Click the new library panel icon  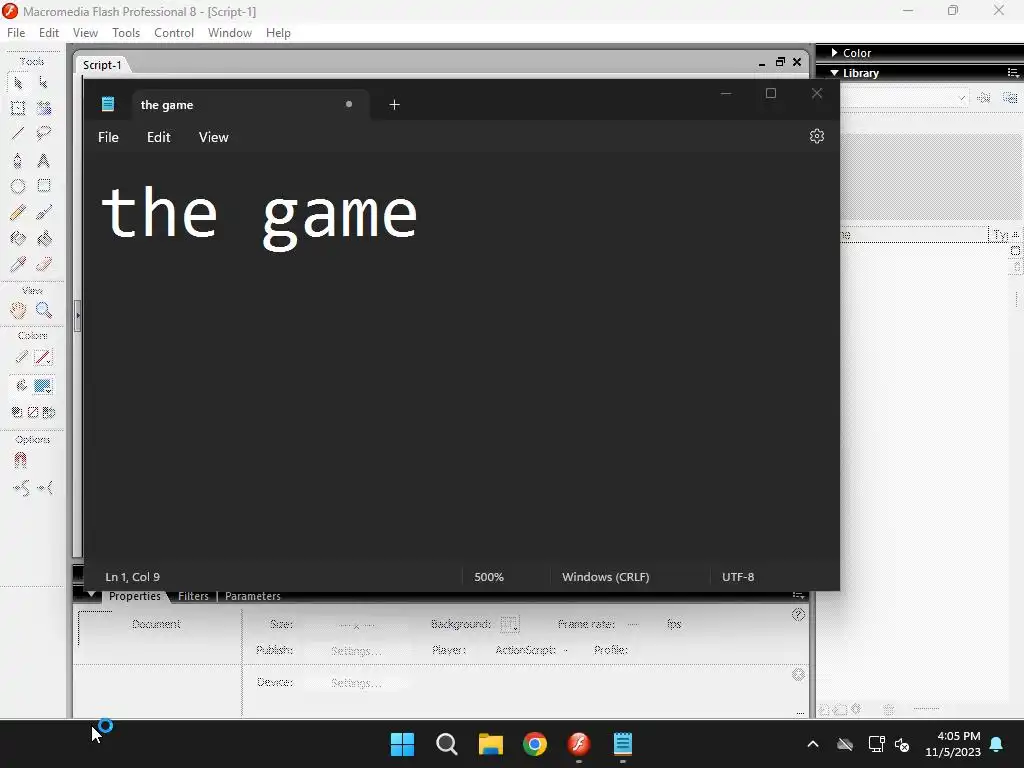(1010, 98)
